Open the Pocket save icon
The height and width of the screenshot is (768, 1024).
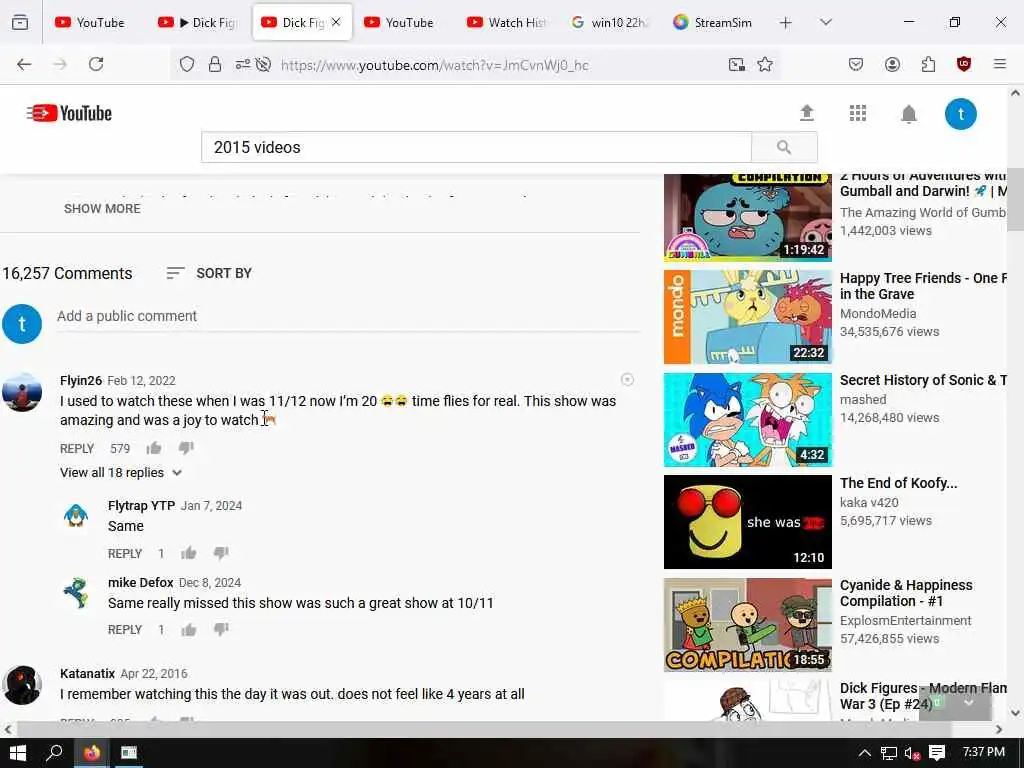[856, 64]
